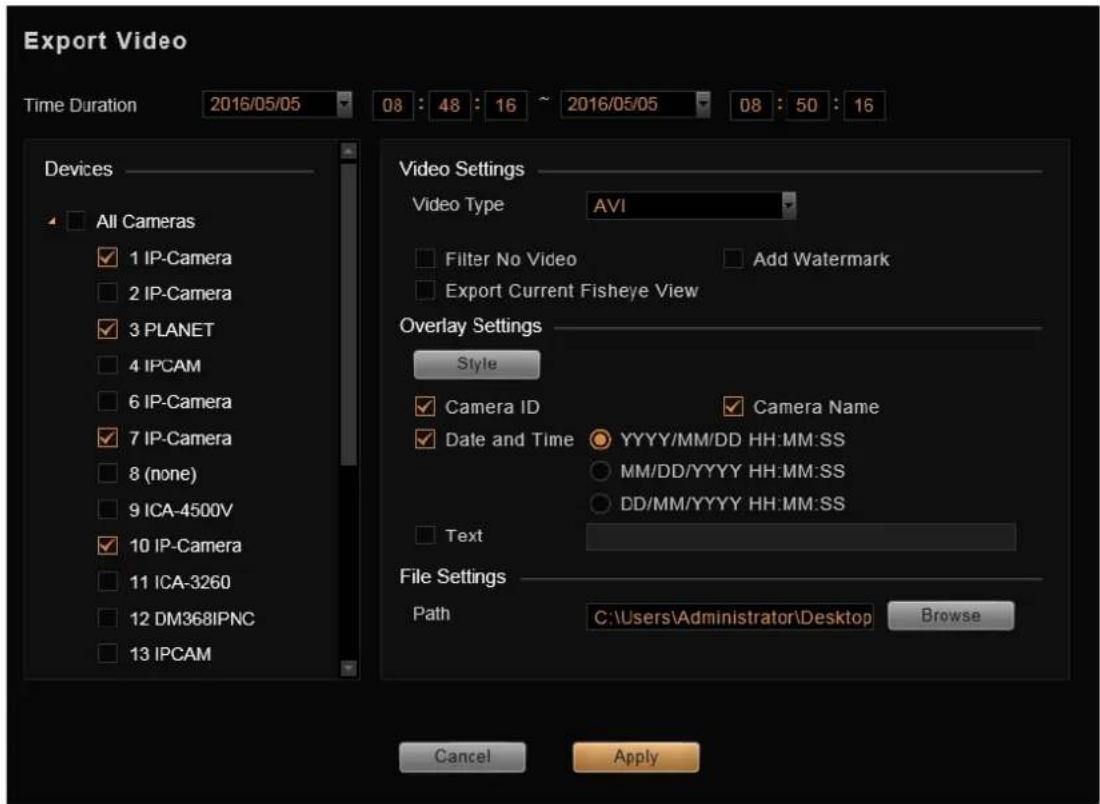Screen dimensions: 1100x804
Task: Cancel the video export
Action: (462, 757)
